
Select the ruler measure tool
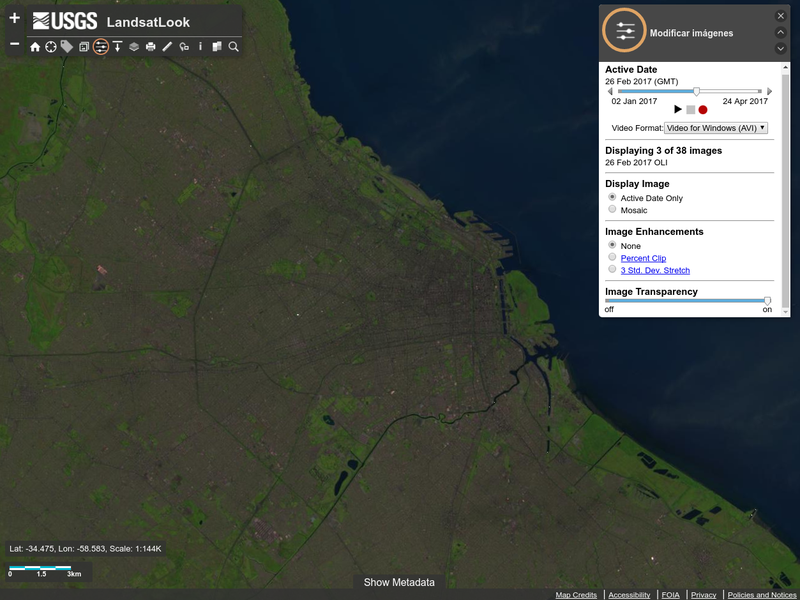pyautogui.click(x=167, y=47)
